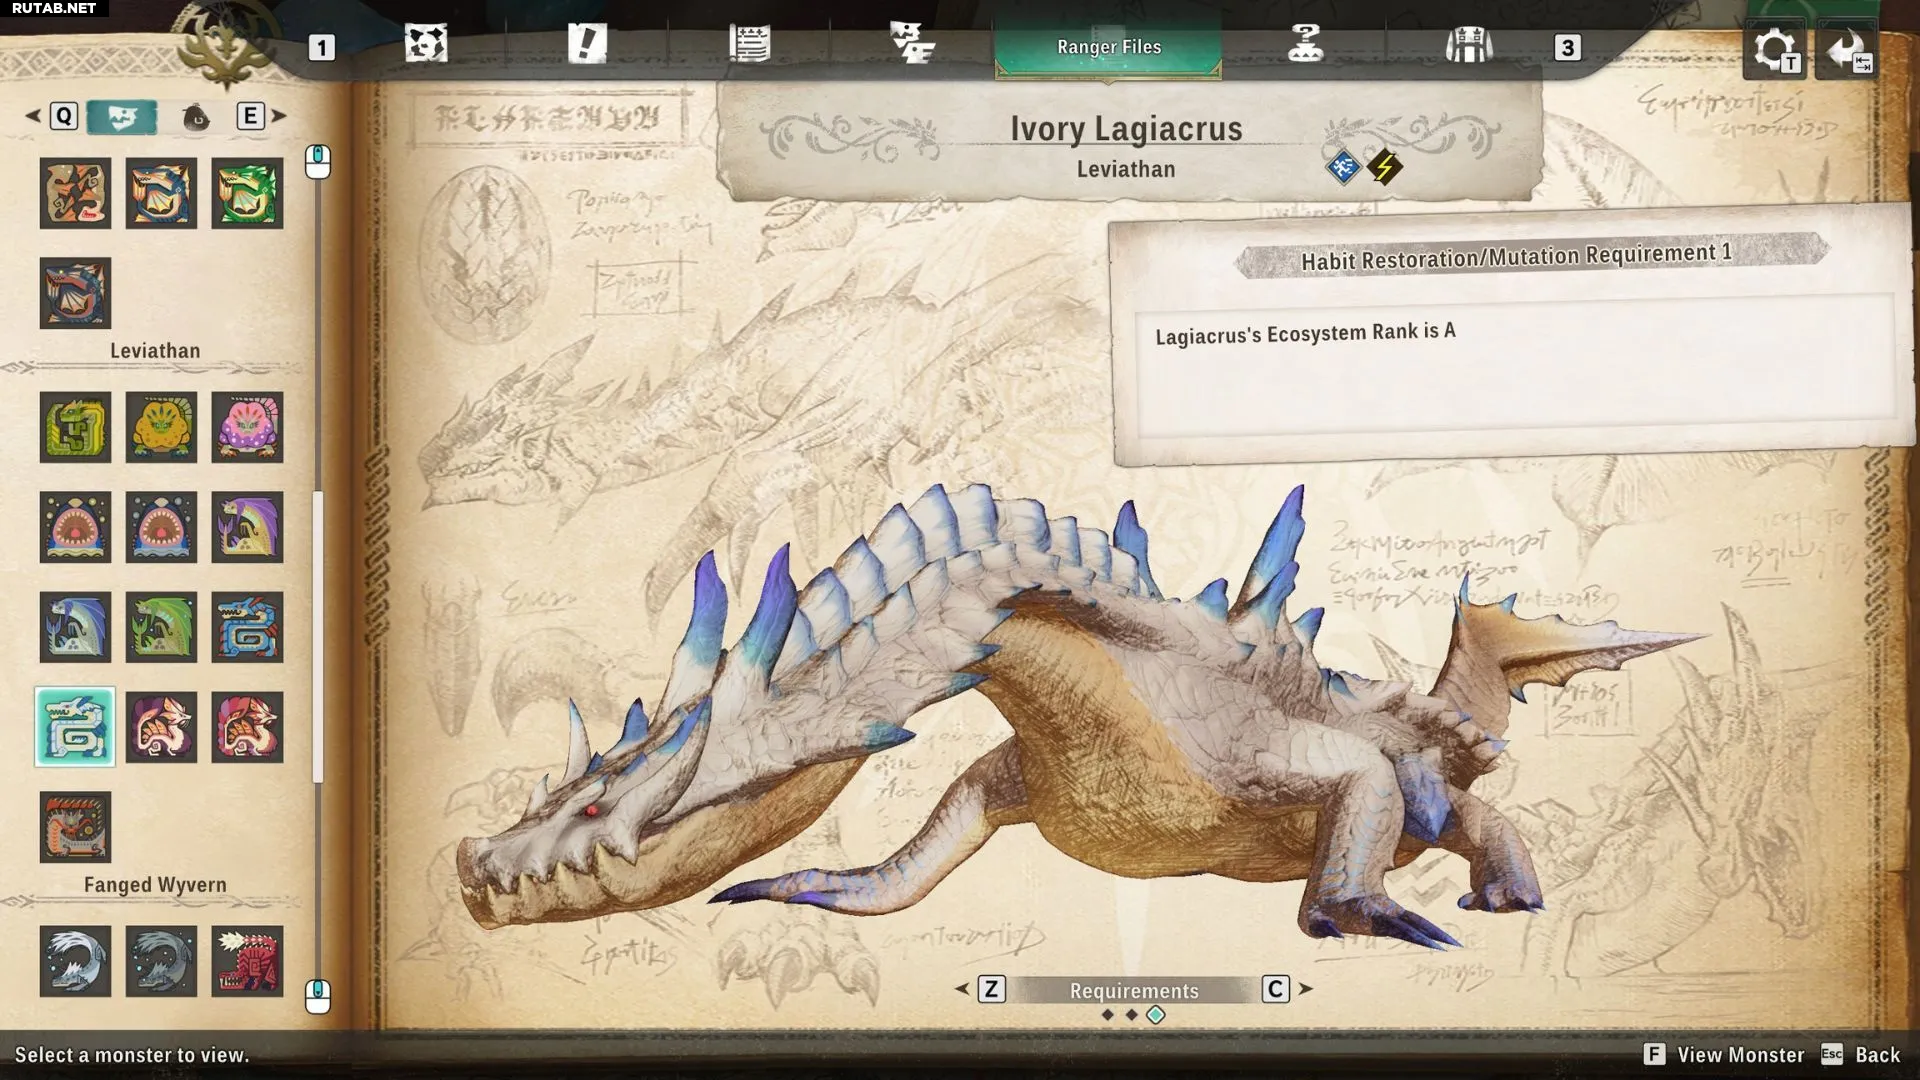1920x1080 pixels.
Task: Select the blue Lagiacrus monster icon
Action: pyautogui.click(x=247, y=627)
